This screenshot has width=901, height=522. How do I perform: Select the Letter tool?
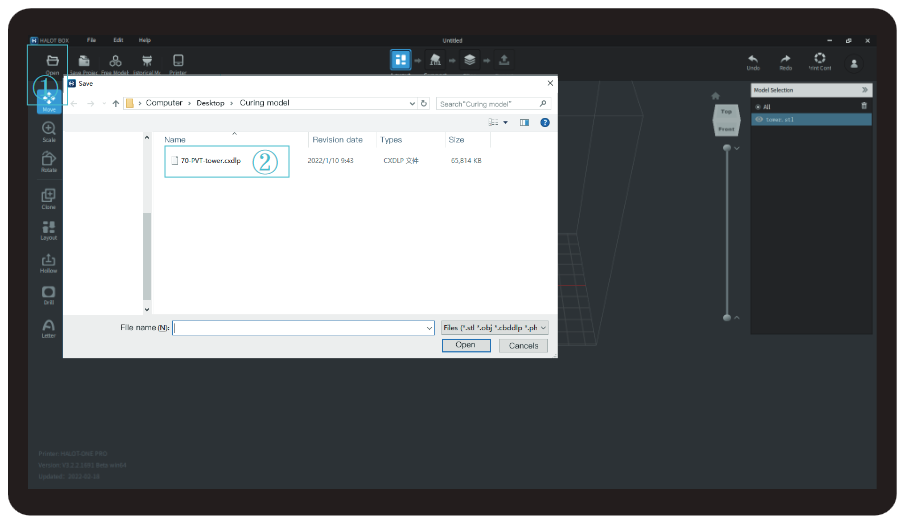tap(49, 326)
